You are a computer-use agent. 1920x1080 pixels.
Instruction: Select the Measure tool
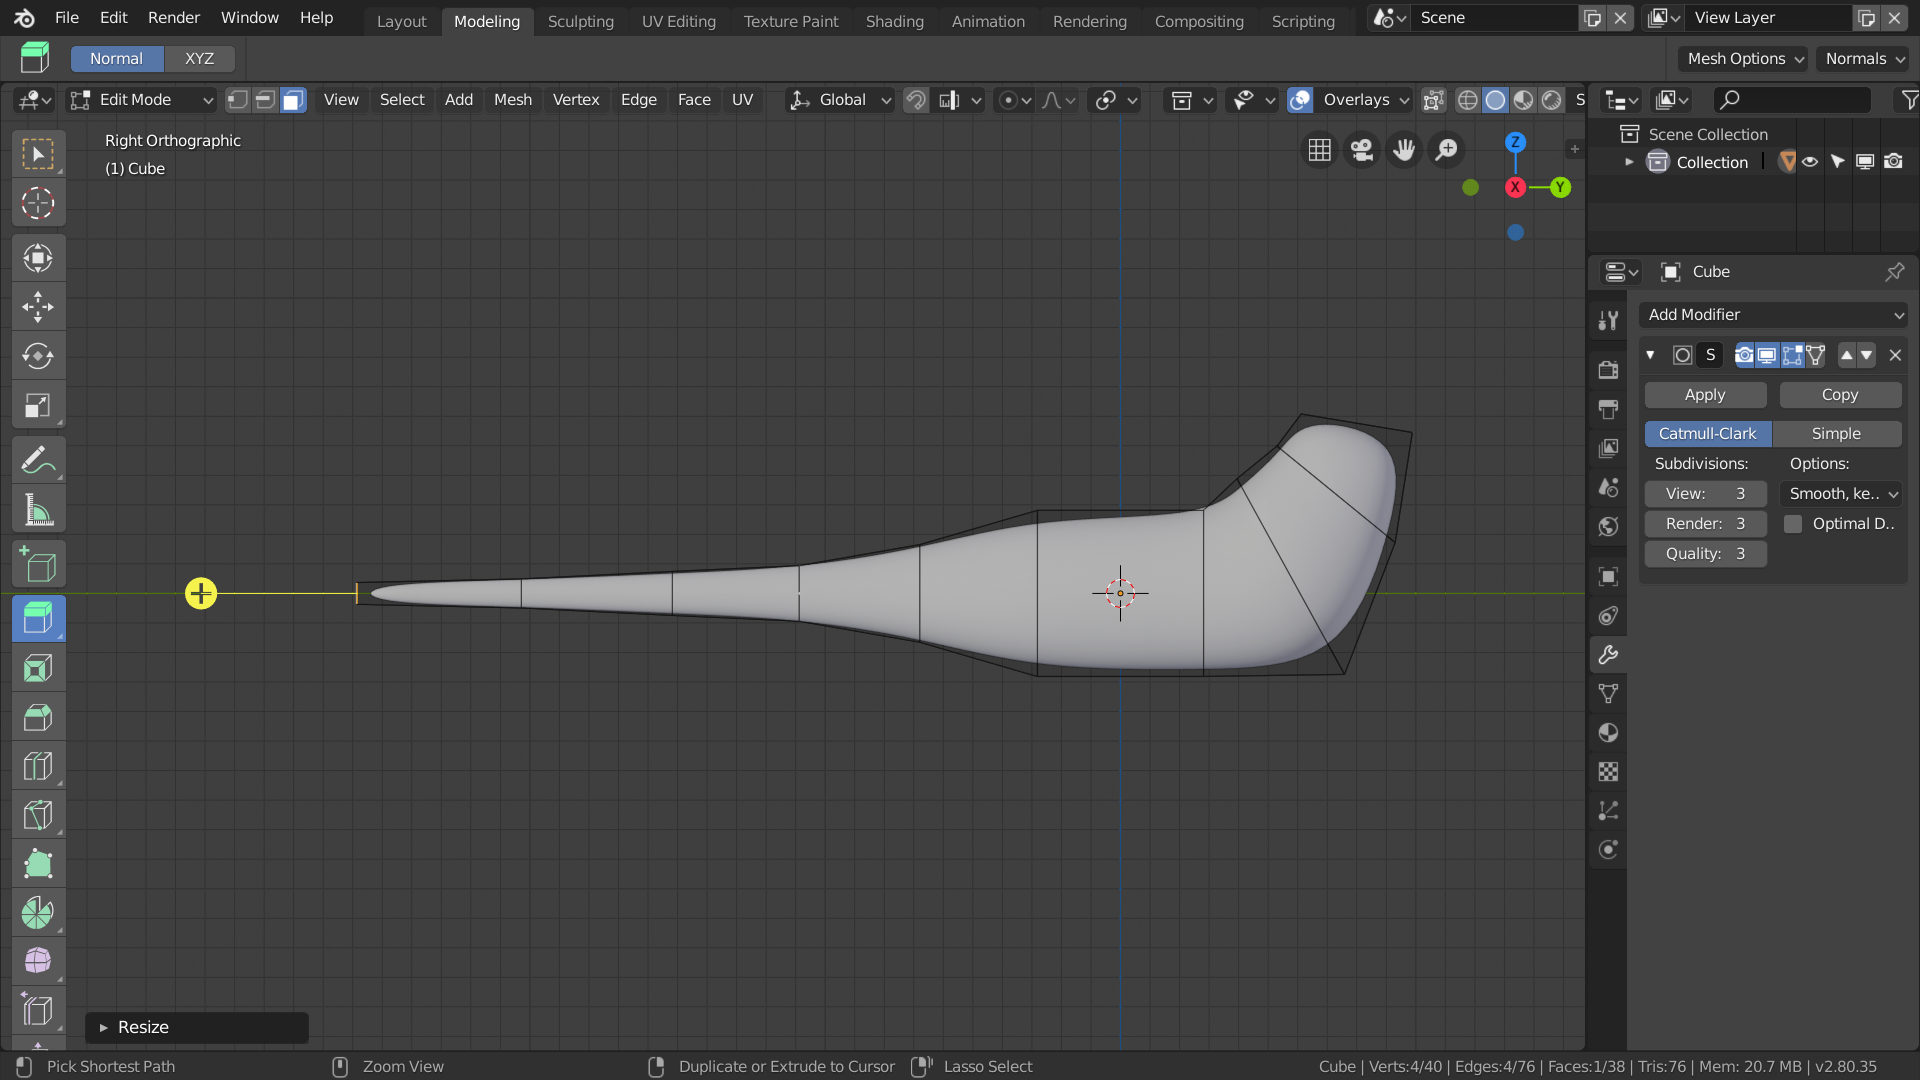point(38,510)
